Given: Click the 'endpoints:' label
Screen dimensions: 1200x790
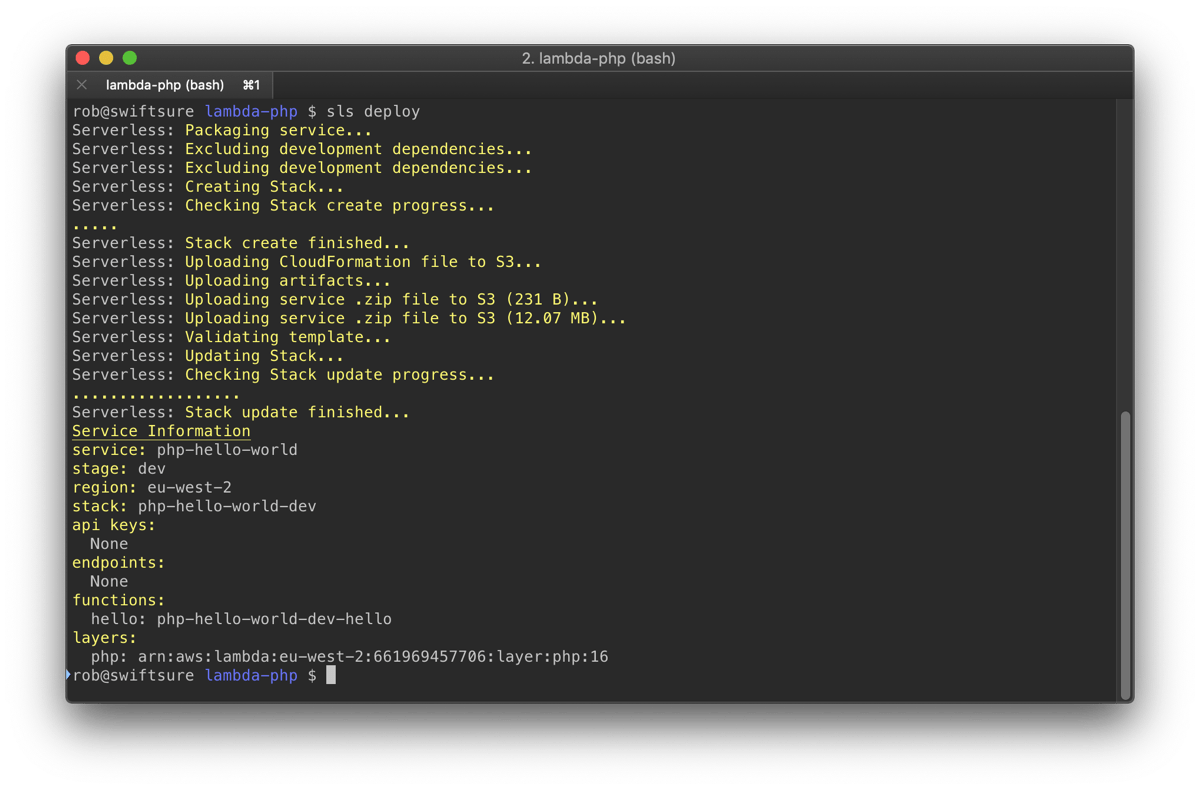Looking at the screenshot, I should [x=119, y=563].
